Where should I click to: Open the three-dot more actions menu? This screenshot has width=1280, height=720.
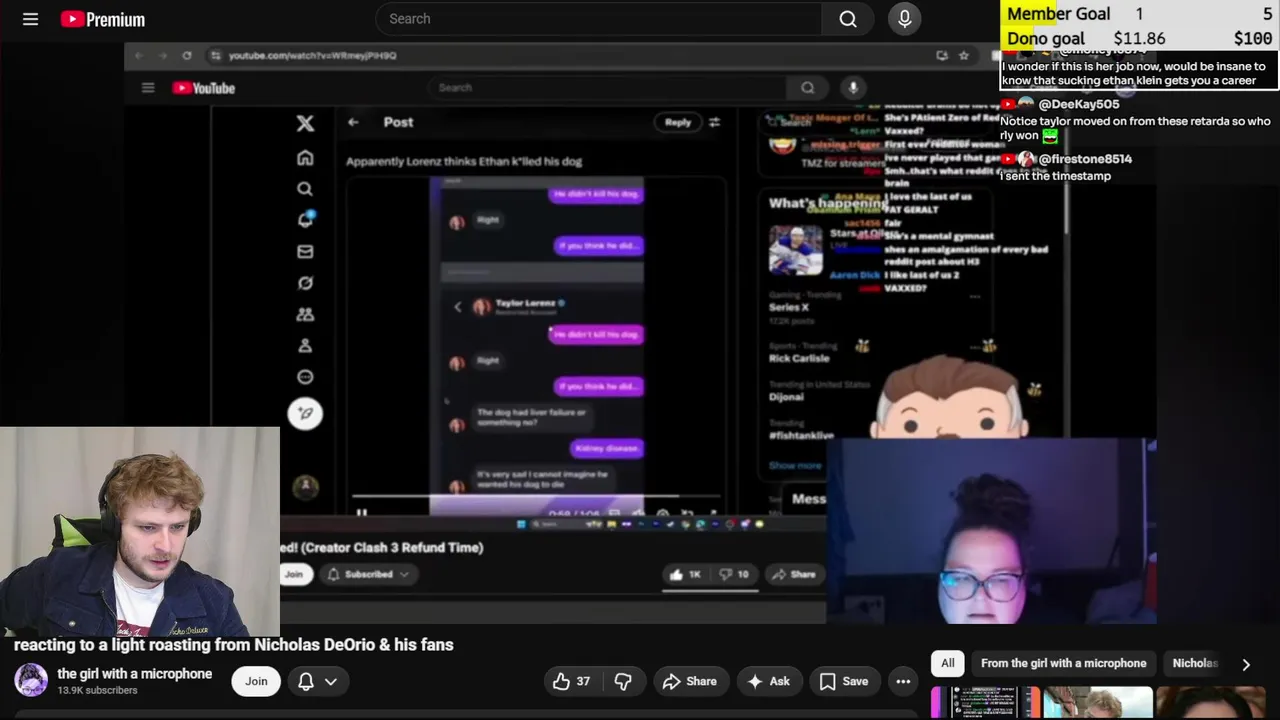(903, 681)
